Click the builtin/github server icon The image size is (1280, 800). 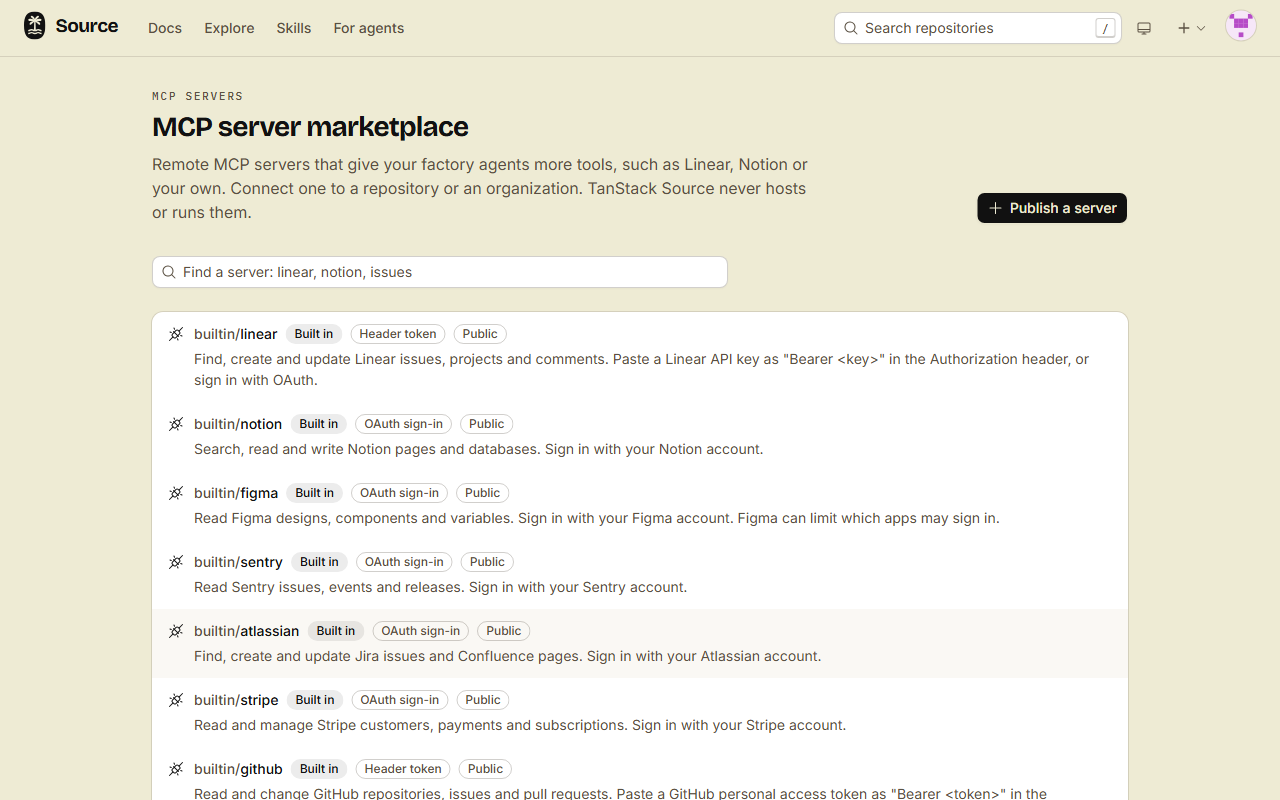point(176,769)
